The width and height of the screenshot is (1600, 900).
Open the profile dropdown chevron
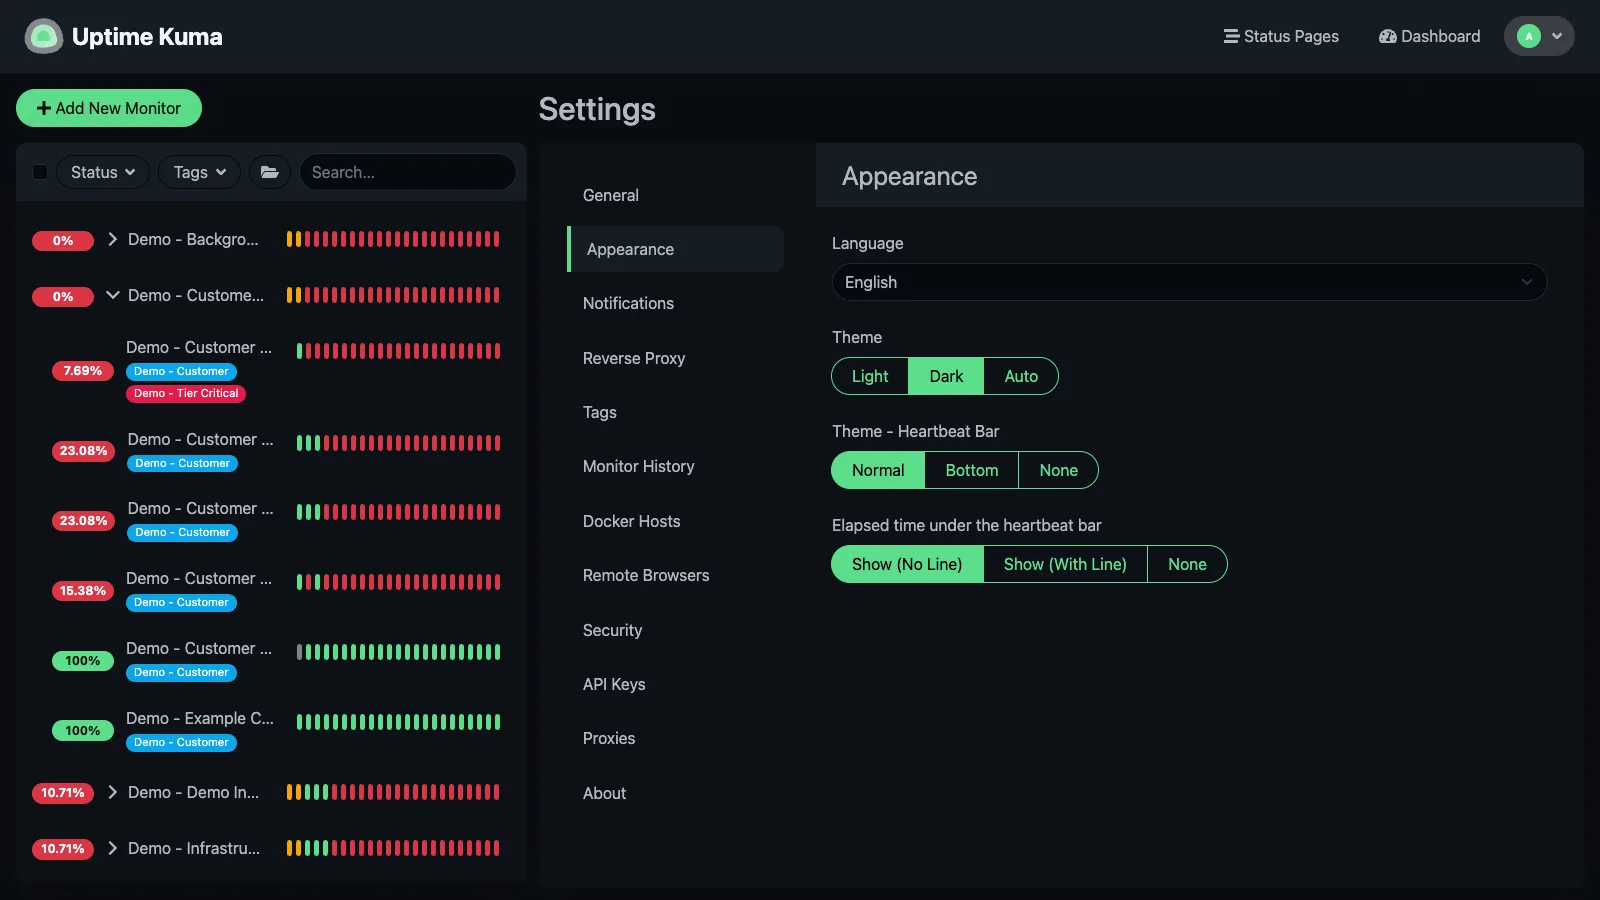click(1557, 36)
